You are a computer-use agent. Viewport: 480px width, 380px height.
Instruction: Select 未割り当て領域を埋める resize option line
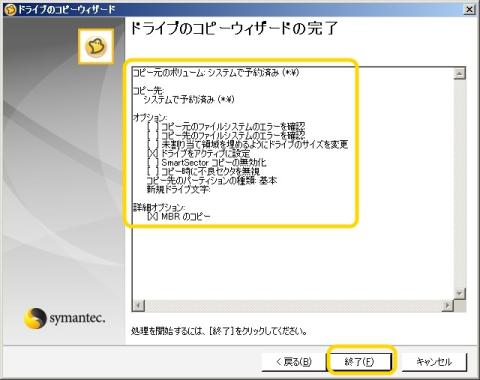pos(248,144)
